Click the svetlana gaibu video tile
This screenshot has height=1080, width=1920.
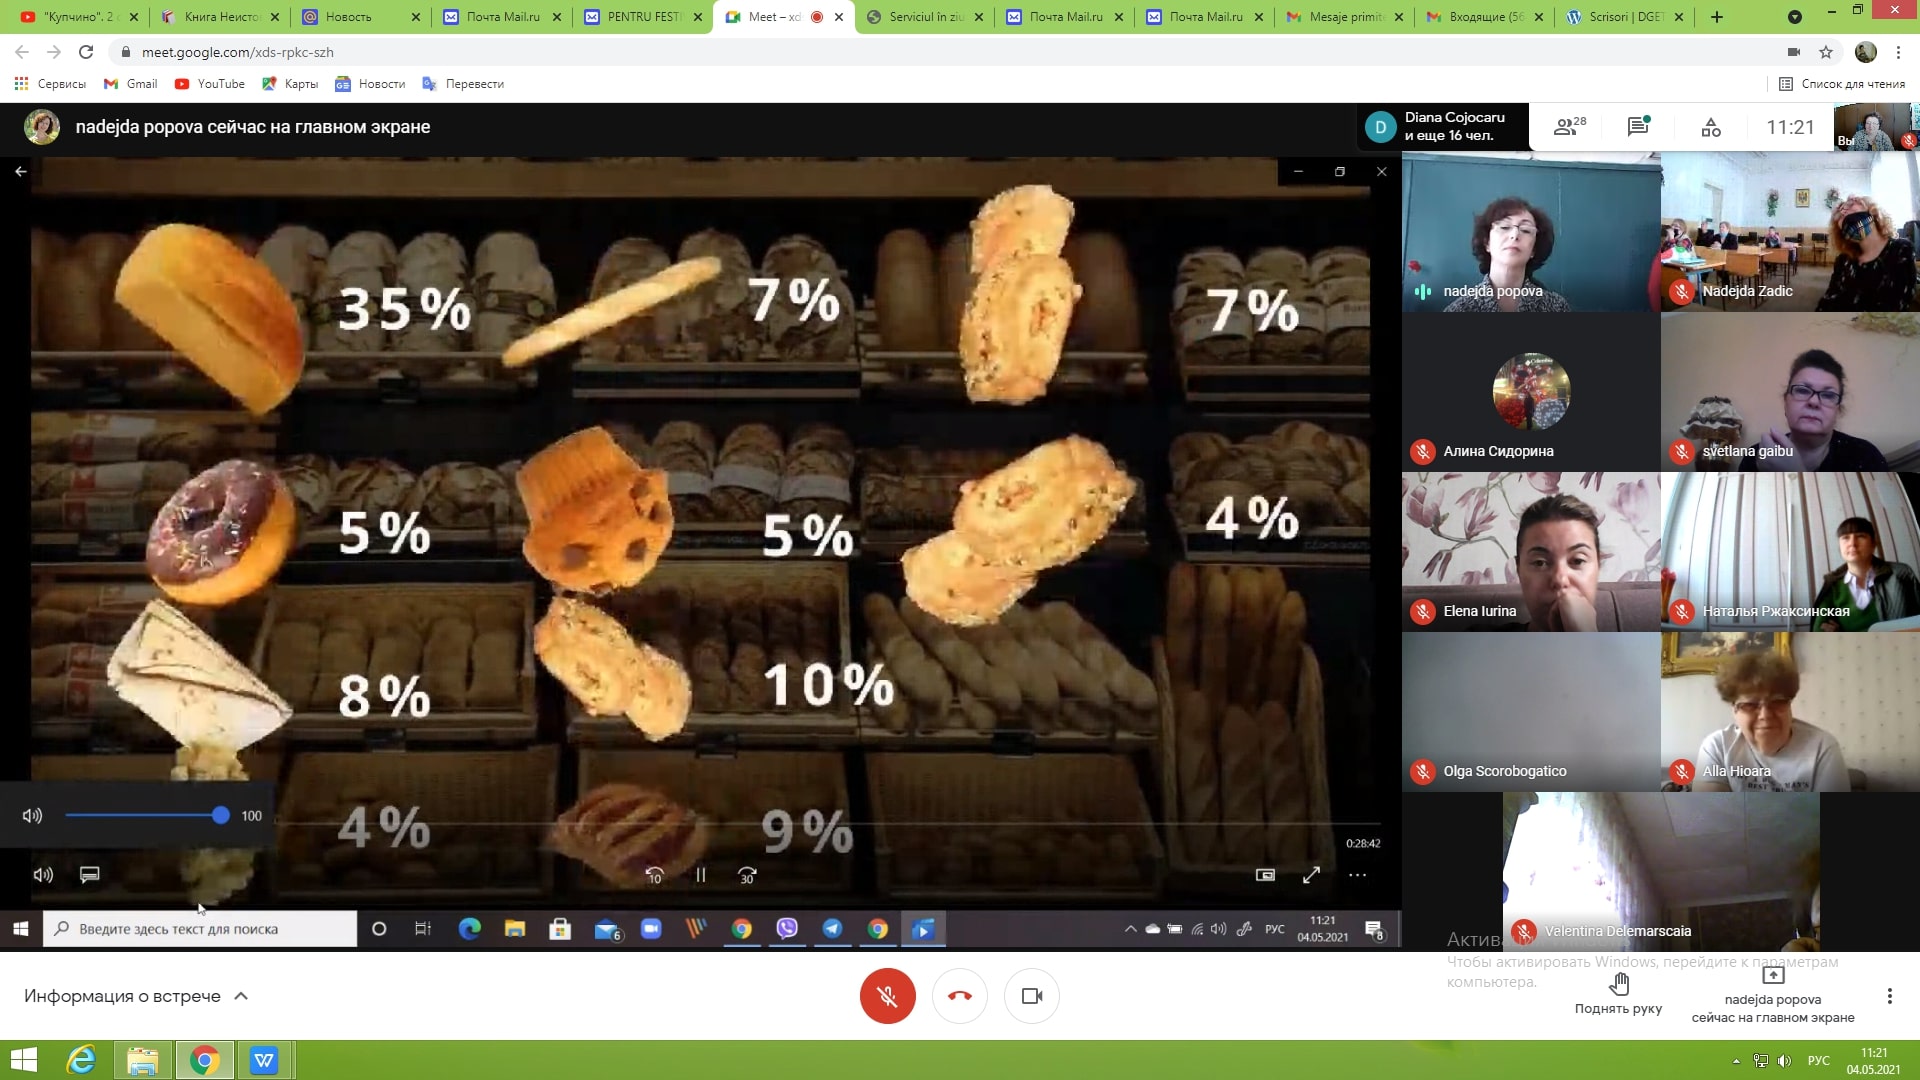pyautogui.click(x=1790, y=392)
